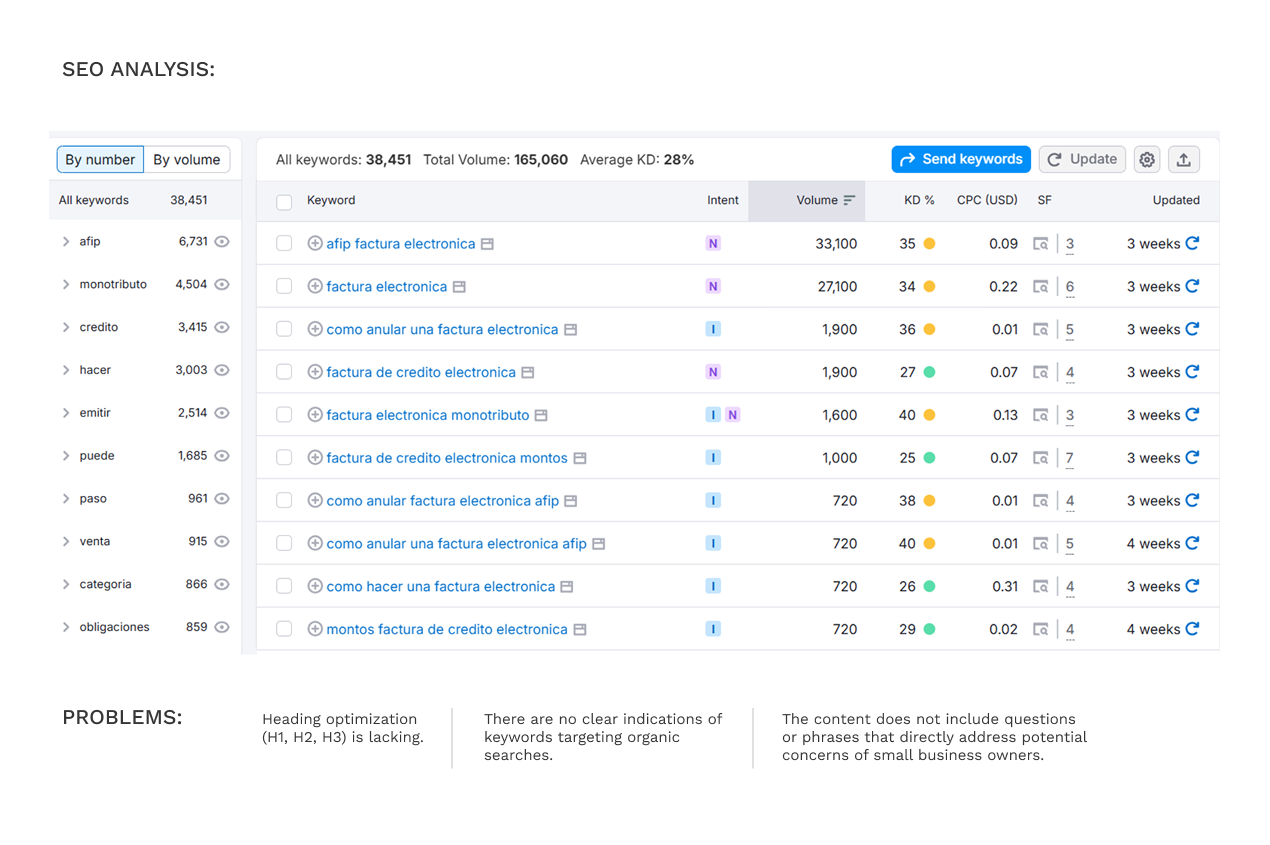
Task: View SERP features for 'como anular factura electronica afip'
Action: 1041,501
